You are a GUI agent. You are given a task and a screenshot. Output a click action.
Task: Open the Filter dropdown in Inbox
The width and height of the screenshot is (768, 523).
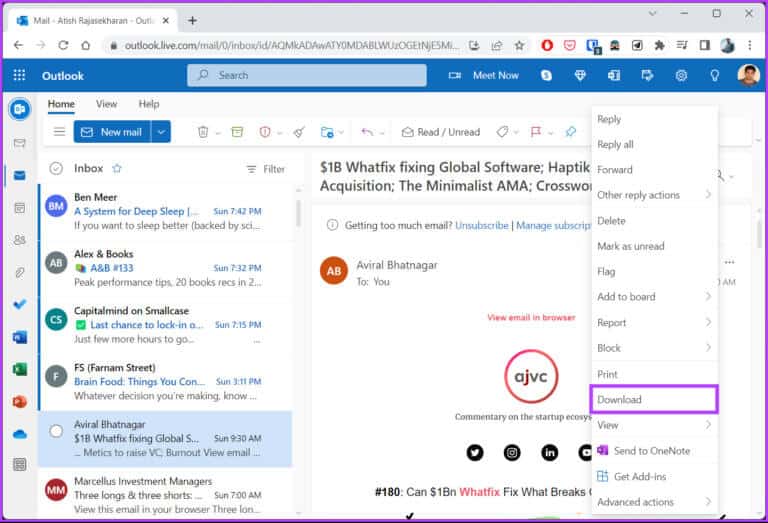(x=265, y=169)
